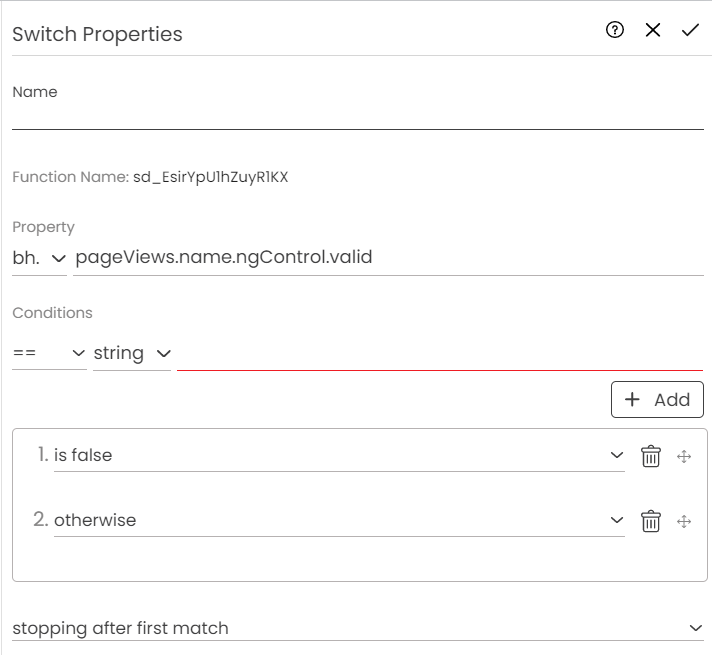Close the Switch Properties panel
Screen dimensions: 712x655
[653, 30]
